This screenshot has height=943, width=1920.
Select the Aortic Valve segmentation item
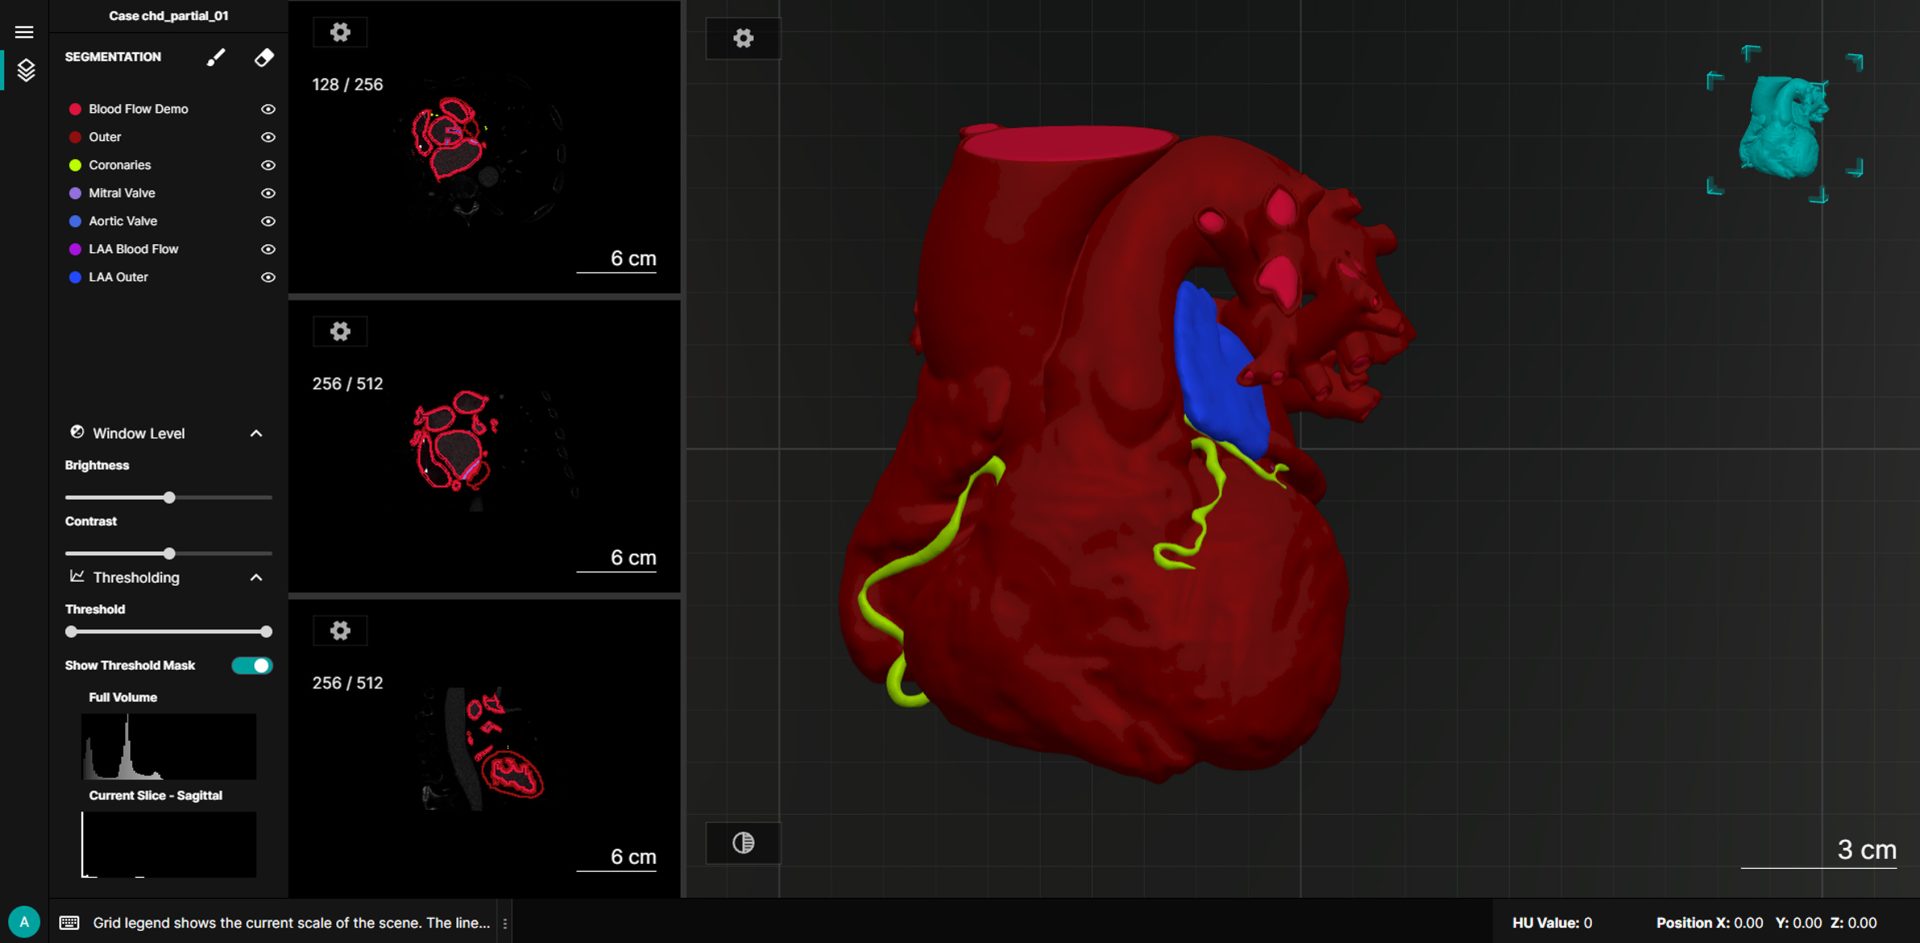[x=123, y=221]
